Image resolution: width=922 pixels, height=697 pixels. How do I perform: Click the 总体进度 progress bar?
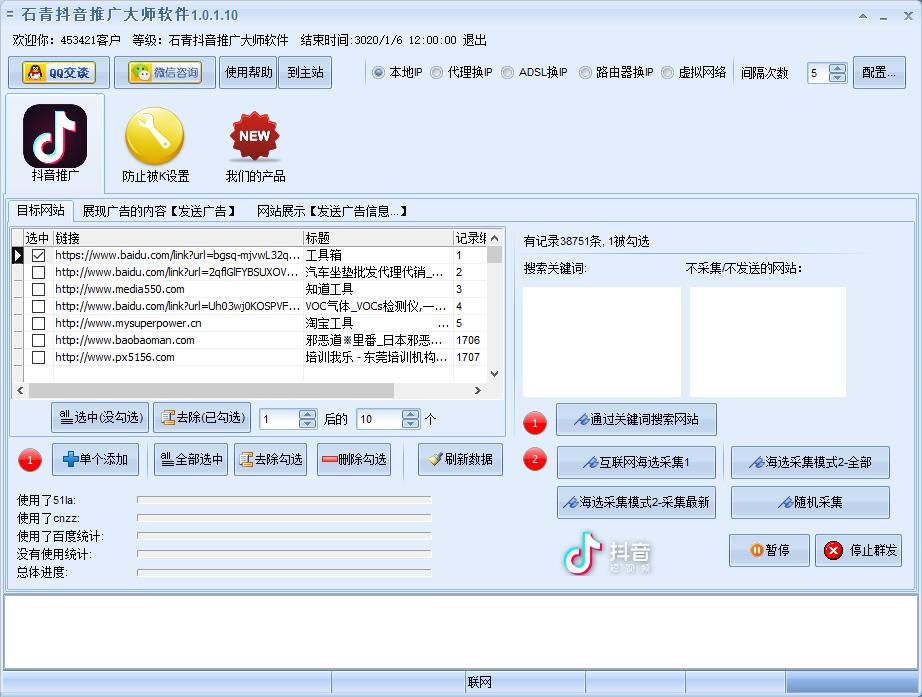(284, 572)
